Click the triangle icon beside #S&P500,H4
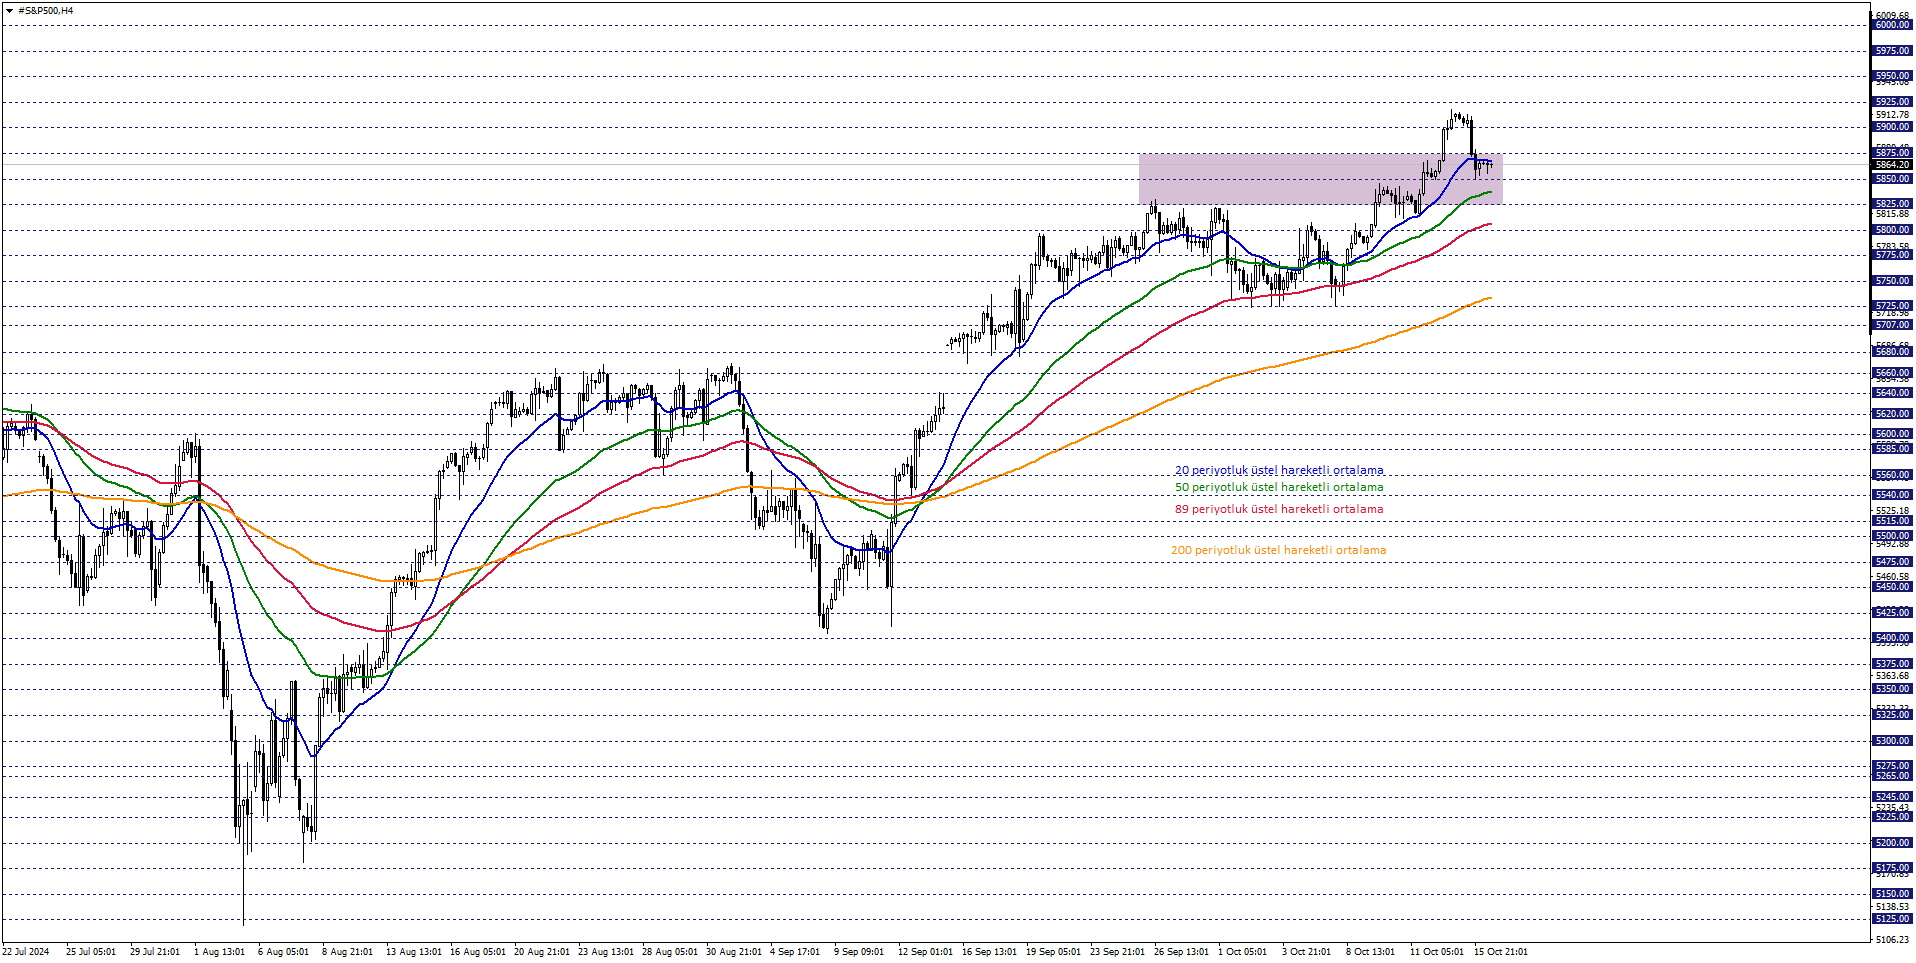Image resolution: width=1916 pixels, height=963 pixels. point(9,11)
